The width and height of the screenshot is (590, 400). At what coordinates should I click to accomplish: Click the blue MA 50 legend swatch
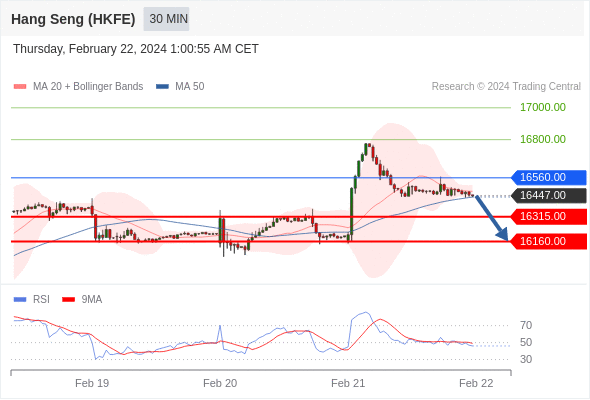162,87
